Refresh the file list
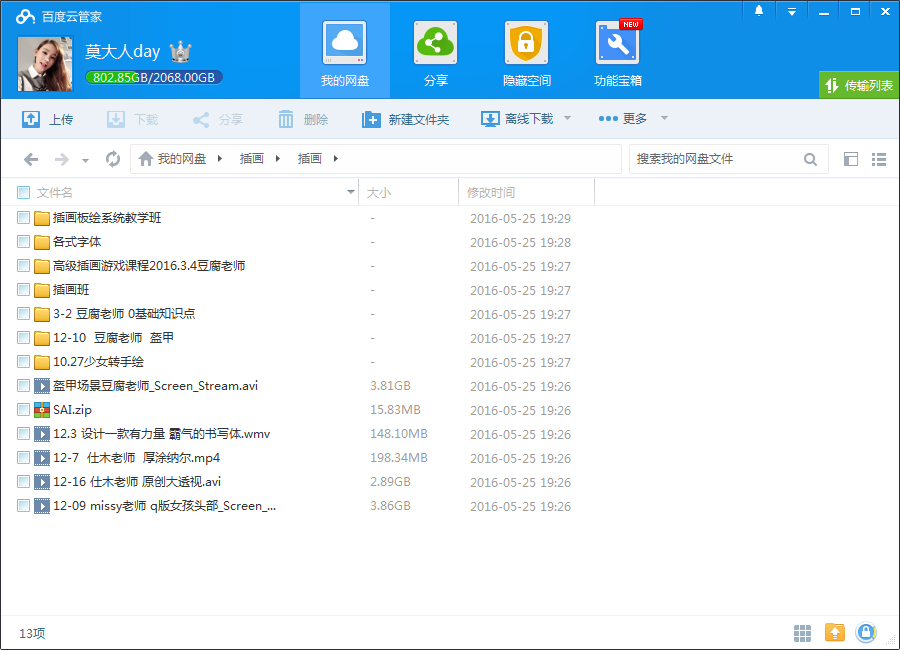Image resolution: width=900 pixels, height=650 pixels. click(x=113, y=159)
